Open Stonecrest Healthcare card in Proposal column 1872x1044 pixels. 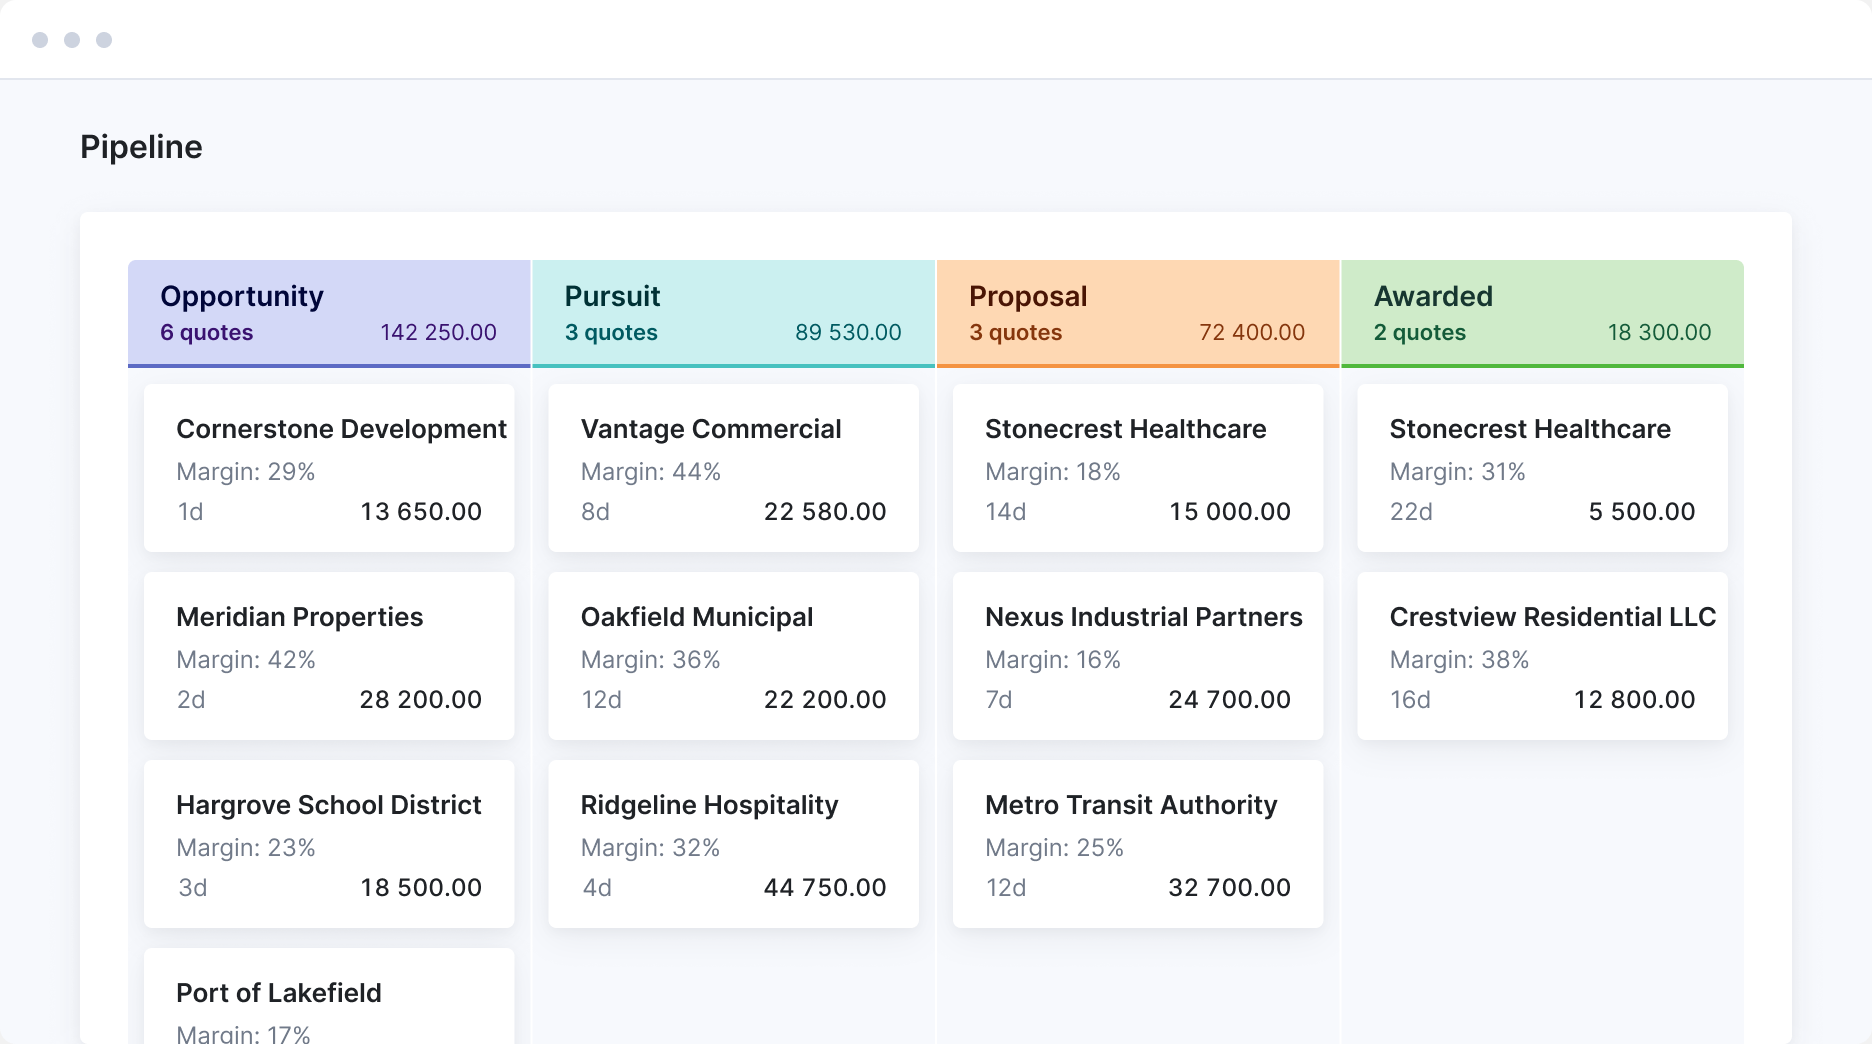(1137, 468)
